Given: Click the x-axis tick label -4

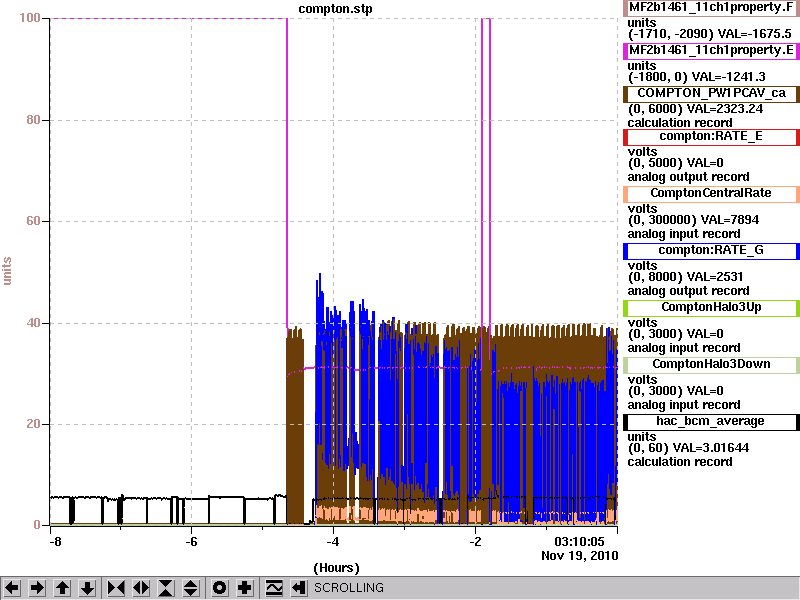Looking at the screenshot, I should click(333, 542).
